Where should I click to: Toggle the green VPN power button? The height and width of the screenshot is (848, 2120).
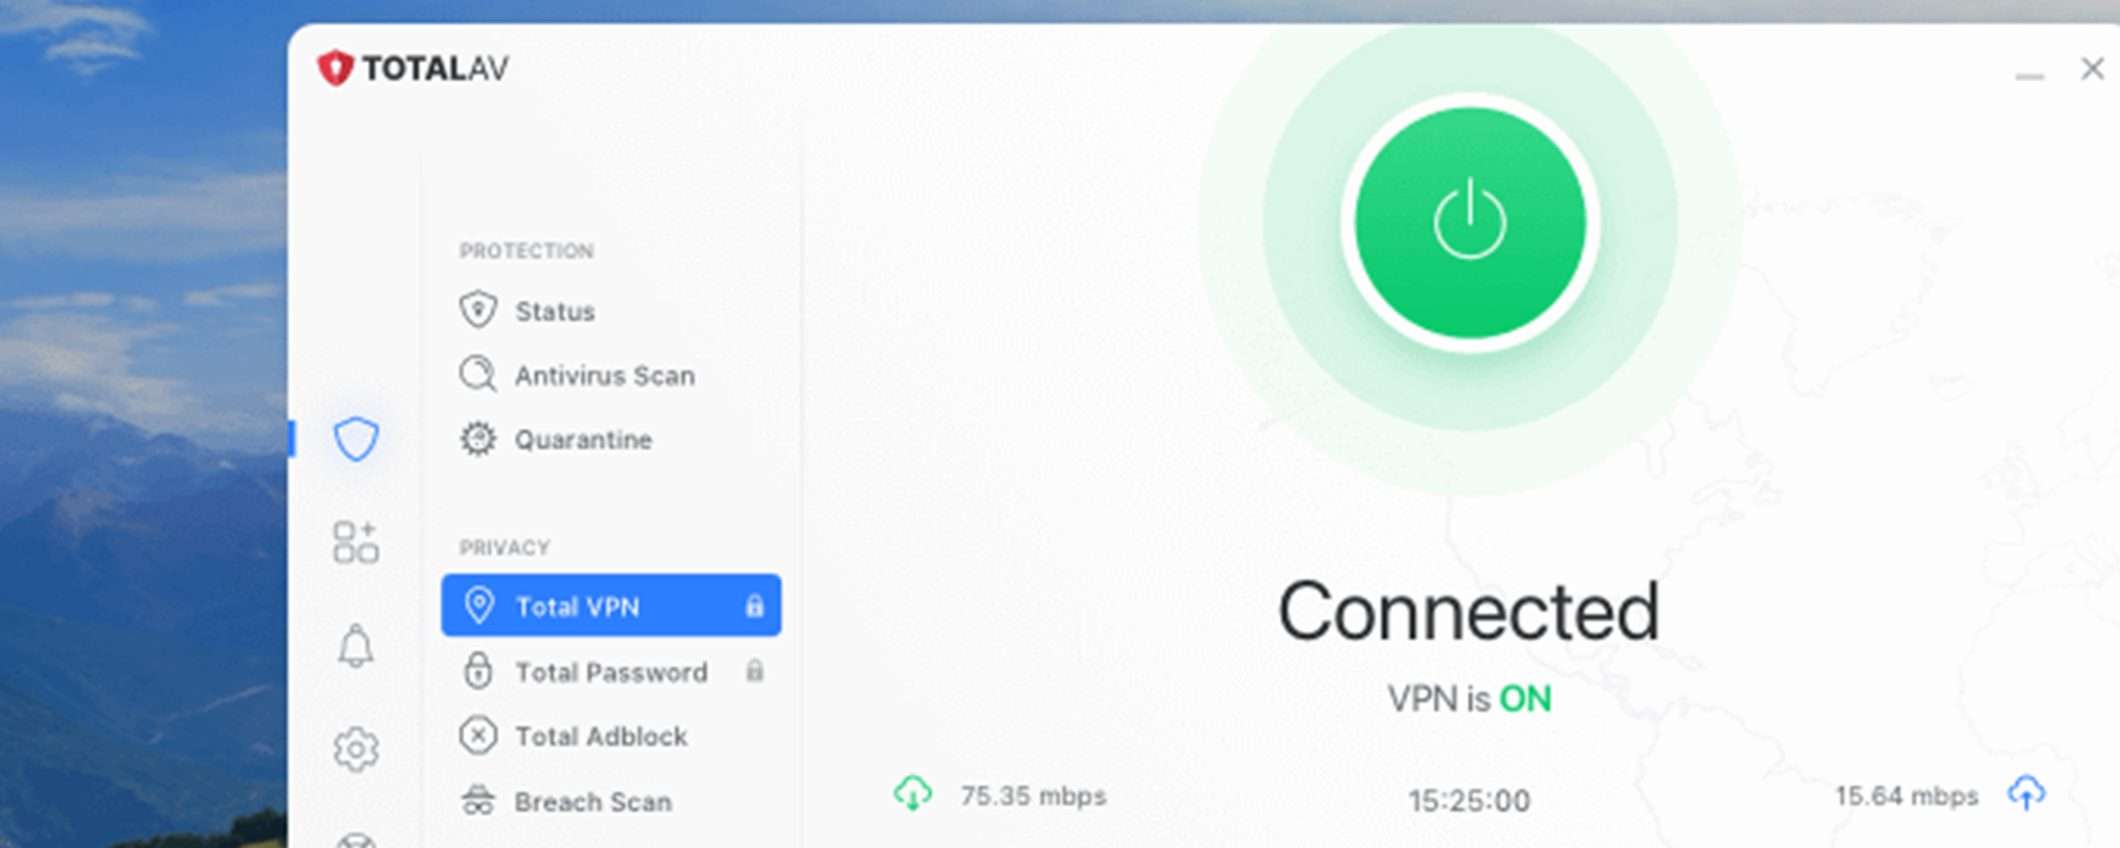point(1469,222)
